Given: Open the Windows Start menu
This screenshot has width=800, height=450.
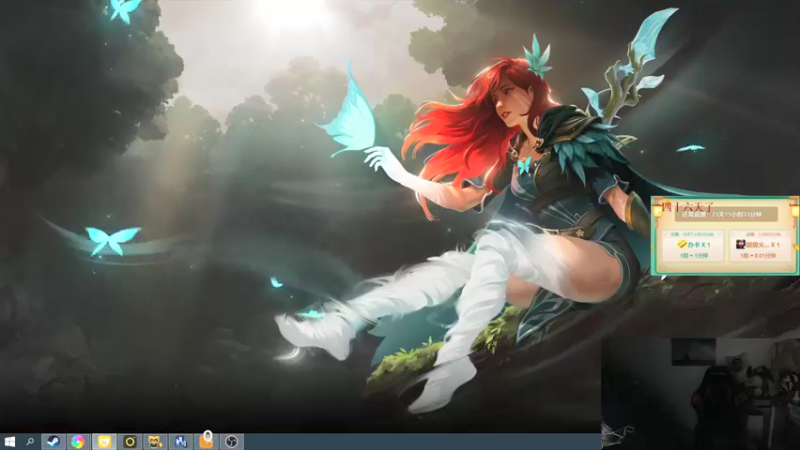Looking at the screenshot, I should pos(9,441).
